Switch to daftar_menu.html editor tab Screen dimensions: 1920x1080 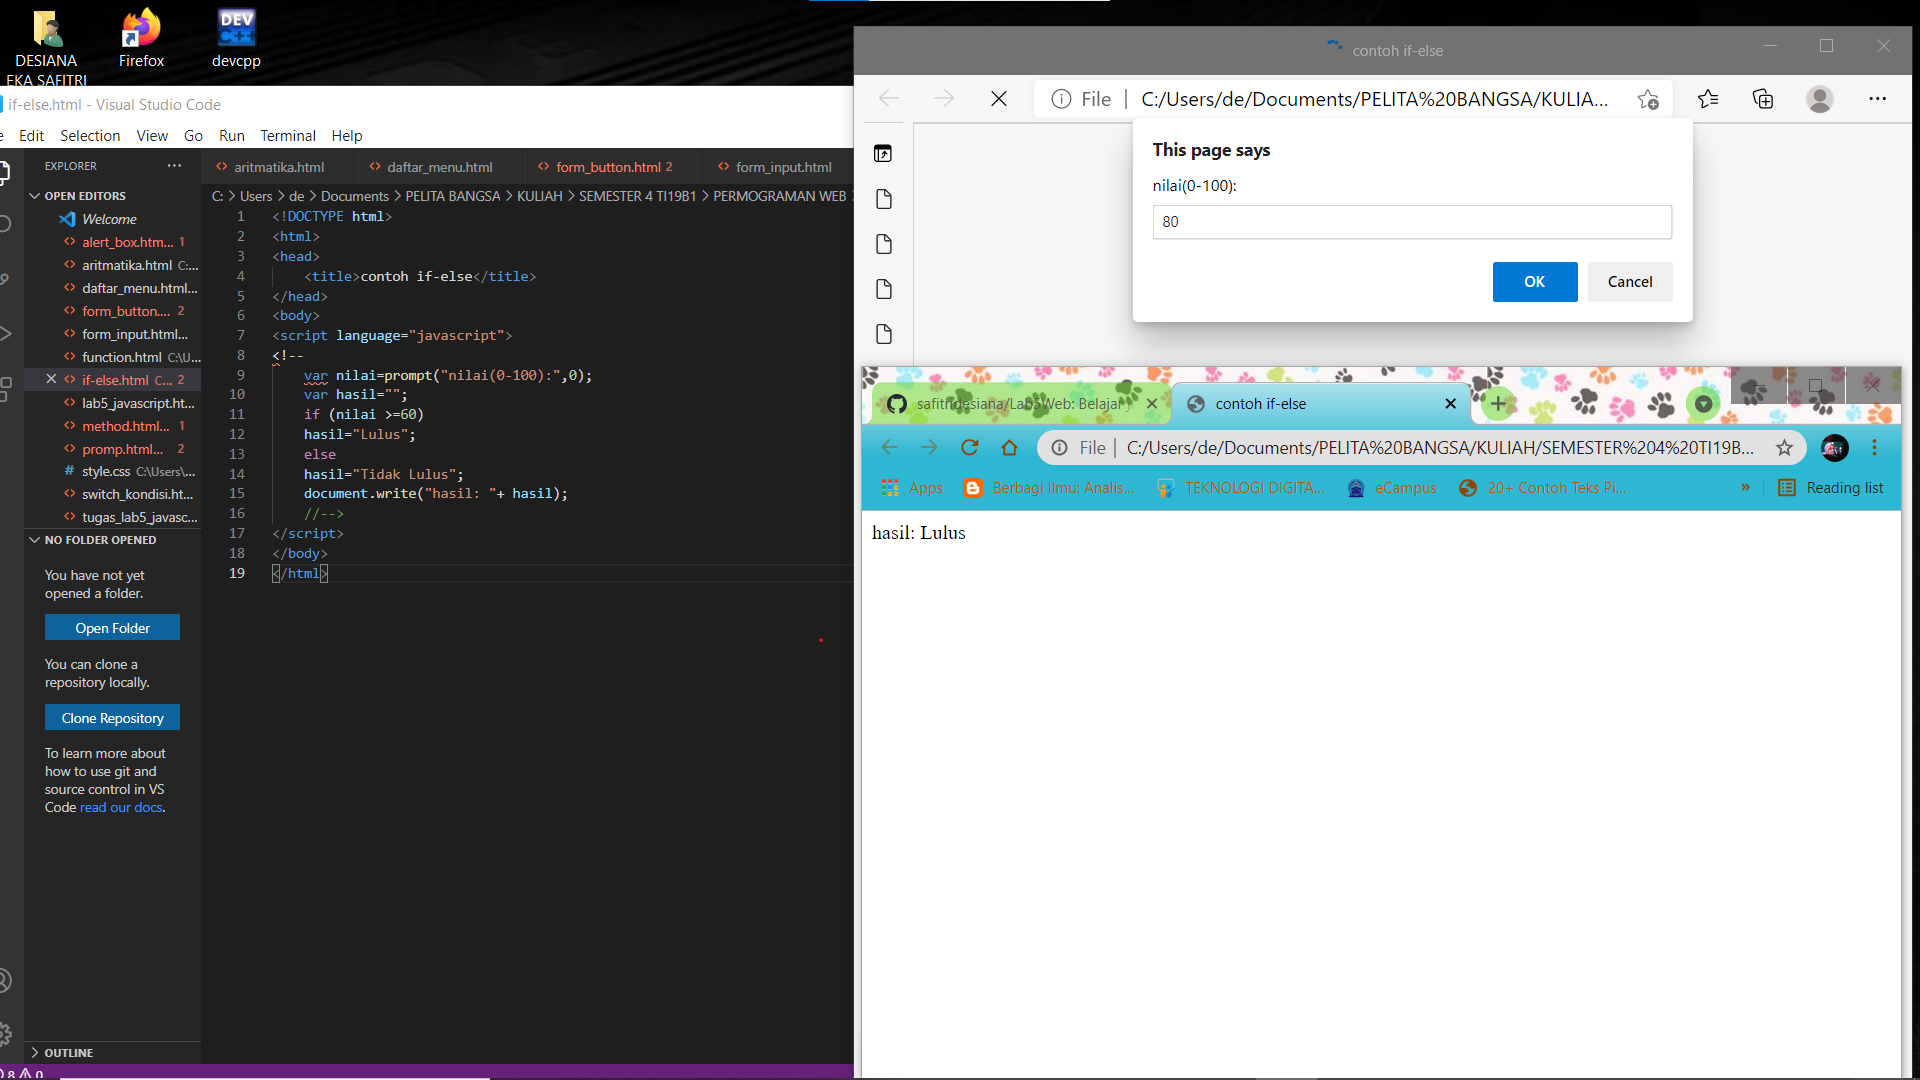438,167
